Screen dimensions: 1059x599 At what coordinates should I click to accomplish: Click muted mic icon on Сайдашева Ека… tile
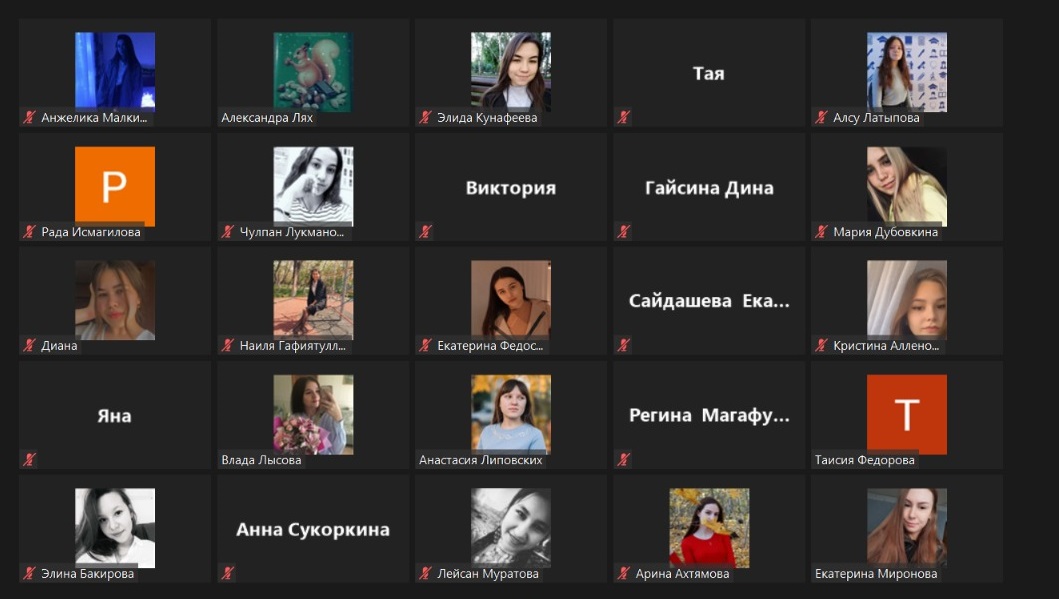click(x=623, y=346)
